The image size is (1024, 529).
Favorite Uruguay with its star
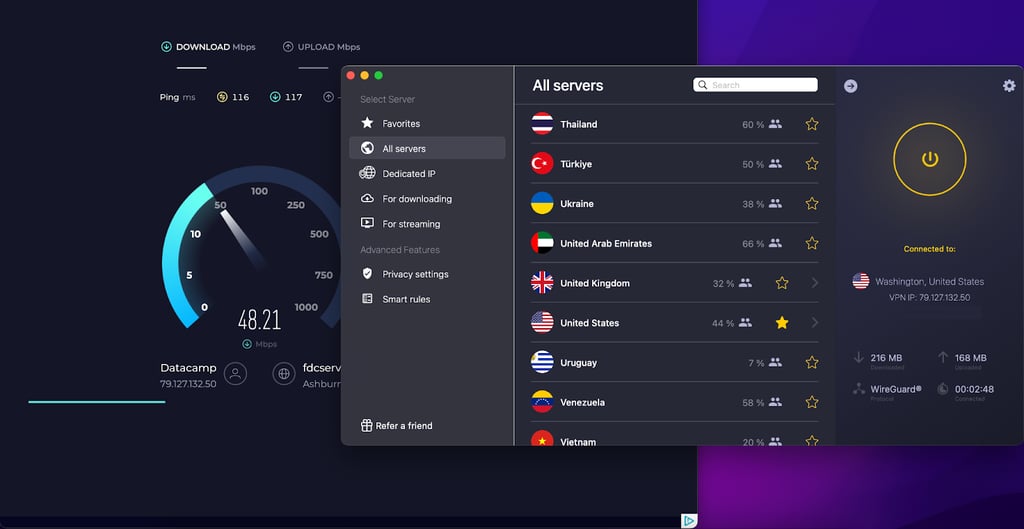(812, 362)
